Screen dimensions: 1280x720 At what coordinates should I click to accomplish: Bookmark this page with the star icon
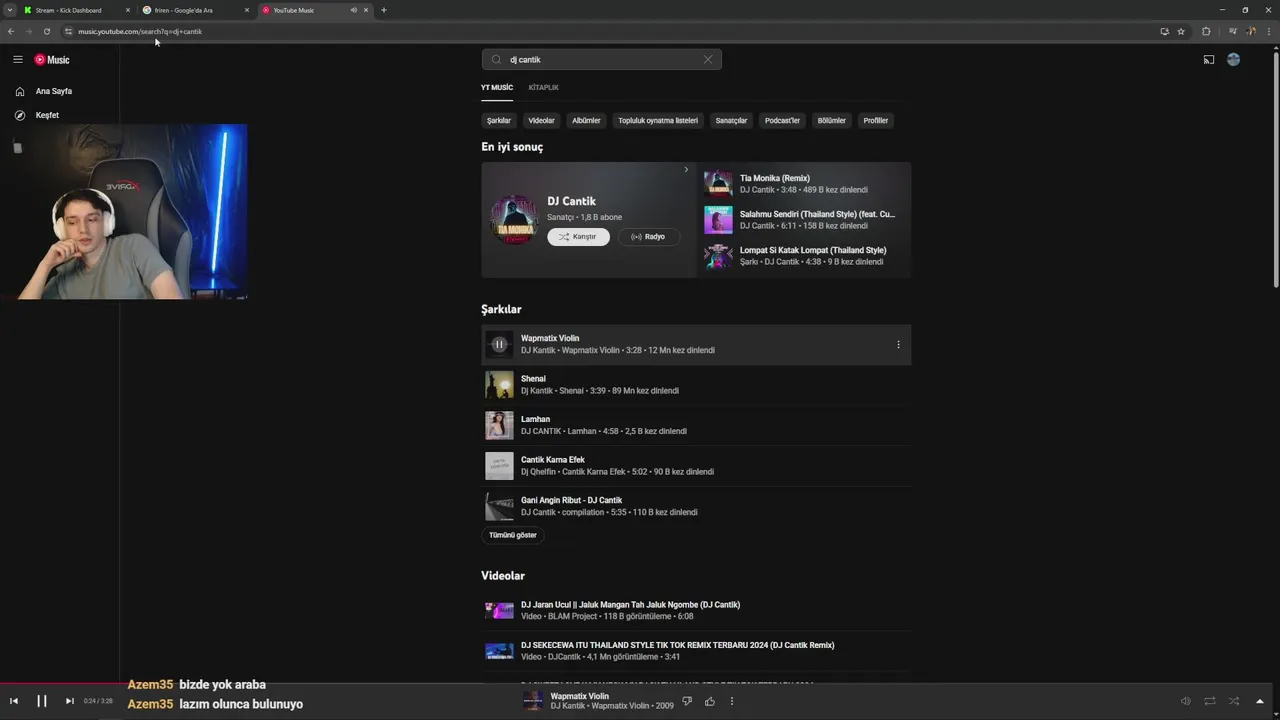(x=1181, y=31)
